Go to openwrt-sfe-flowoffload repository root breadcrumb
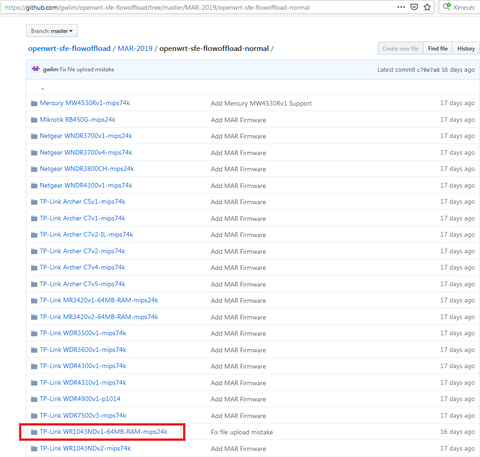Viewport: 480px width, 457px height. [69, 48]
